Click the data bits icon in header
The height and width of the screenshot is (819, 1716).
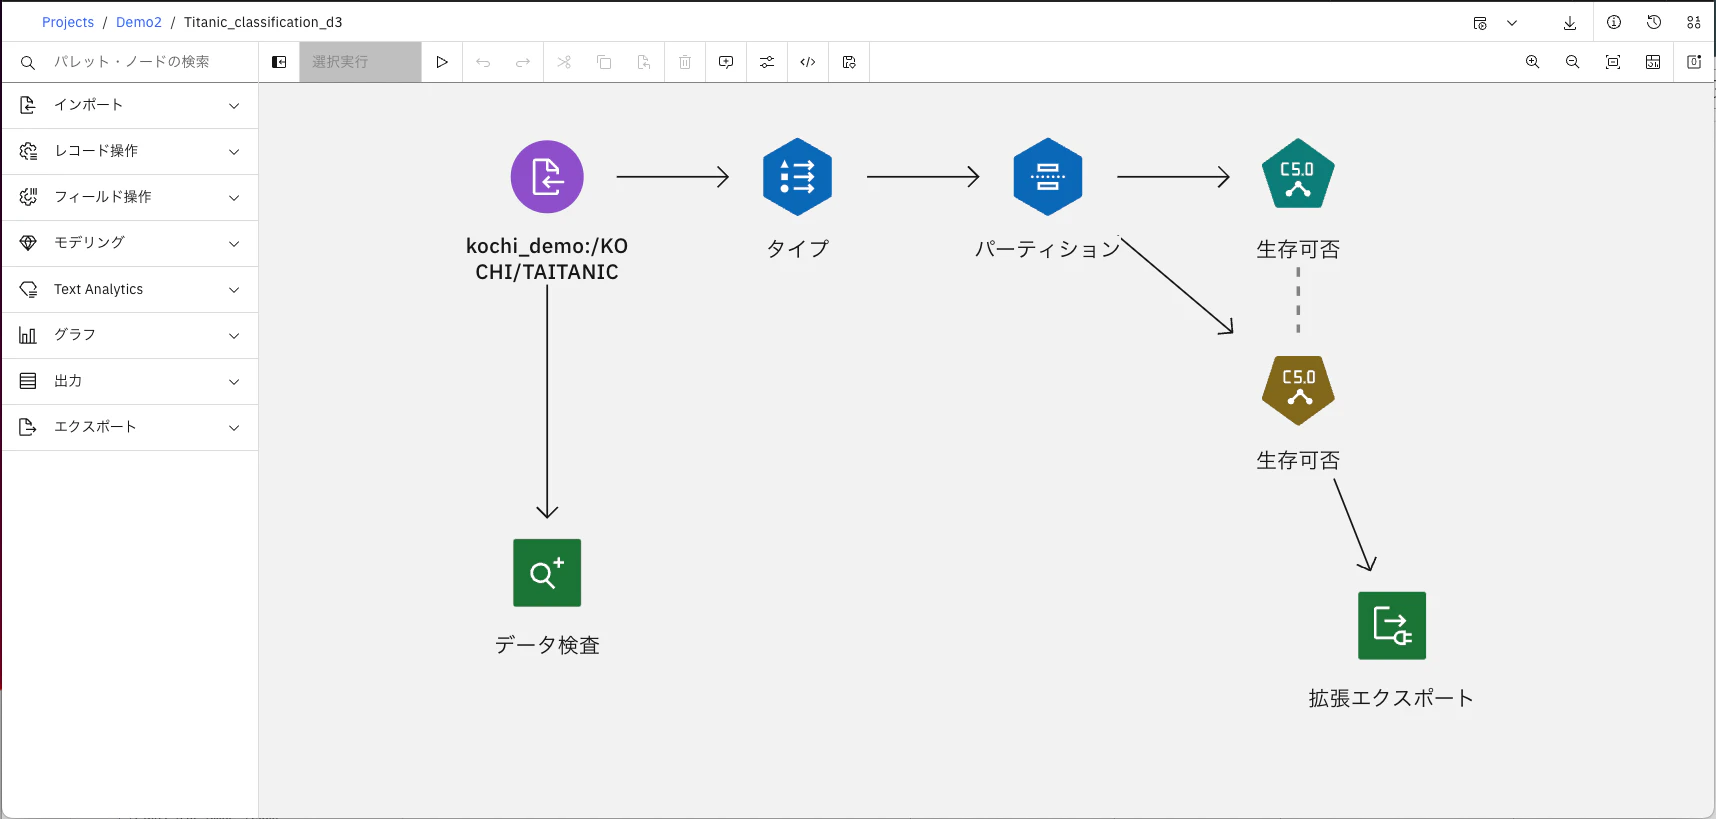[x=1694, y=22]
